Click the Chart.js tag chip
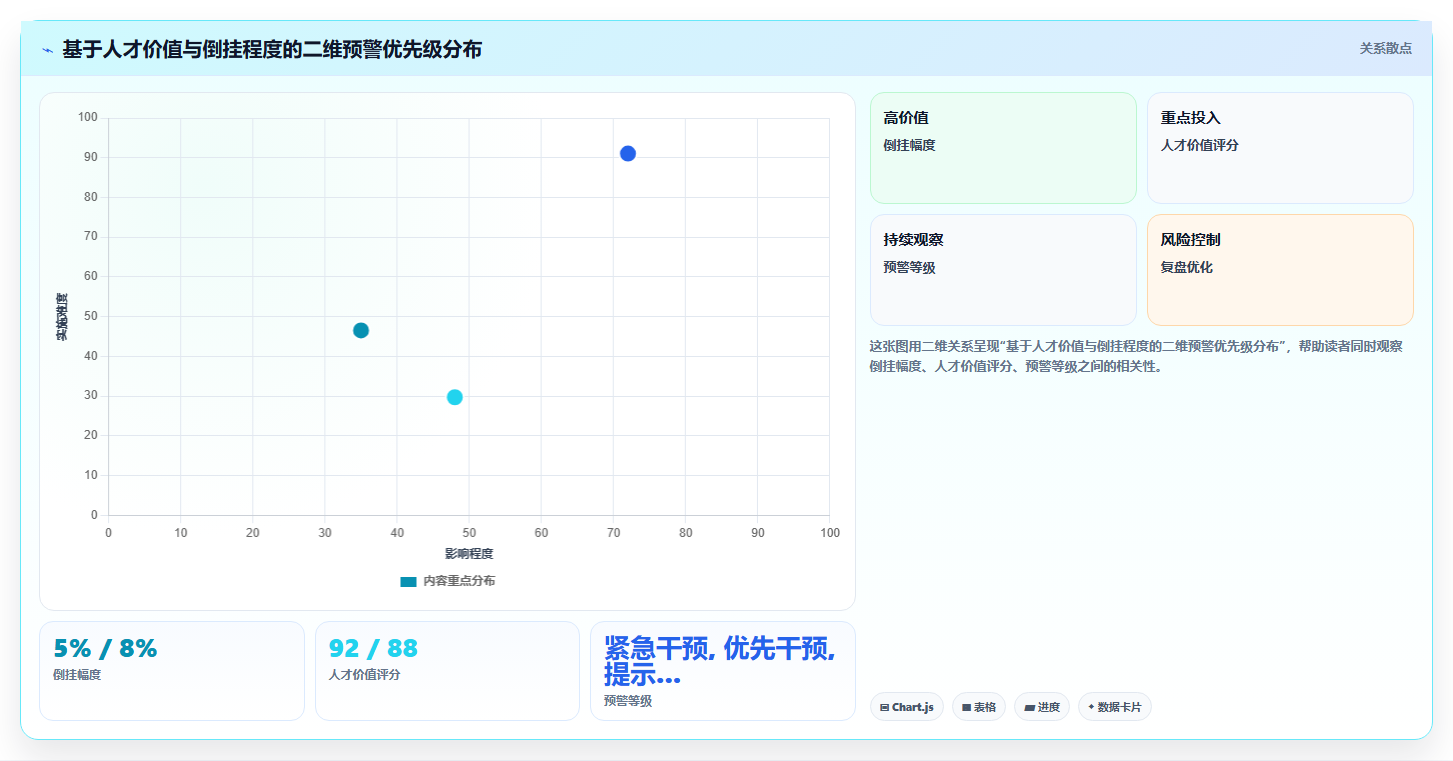 point(907,707)
